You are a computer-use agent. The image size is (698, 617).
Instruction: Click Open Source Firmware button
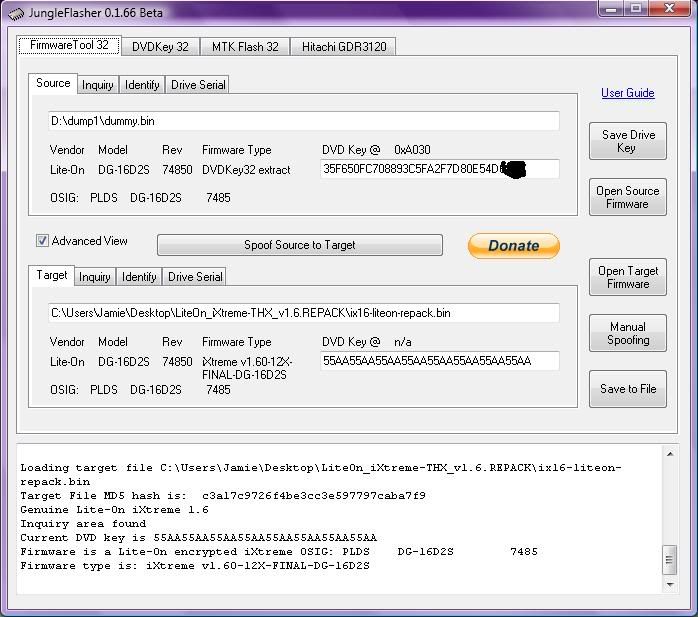click(x=627, y=197)
